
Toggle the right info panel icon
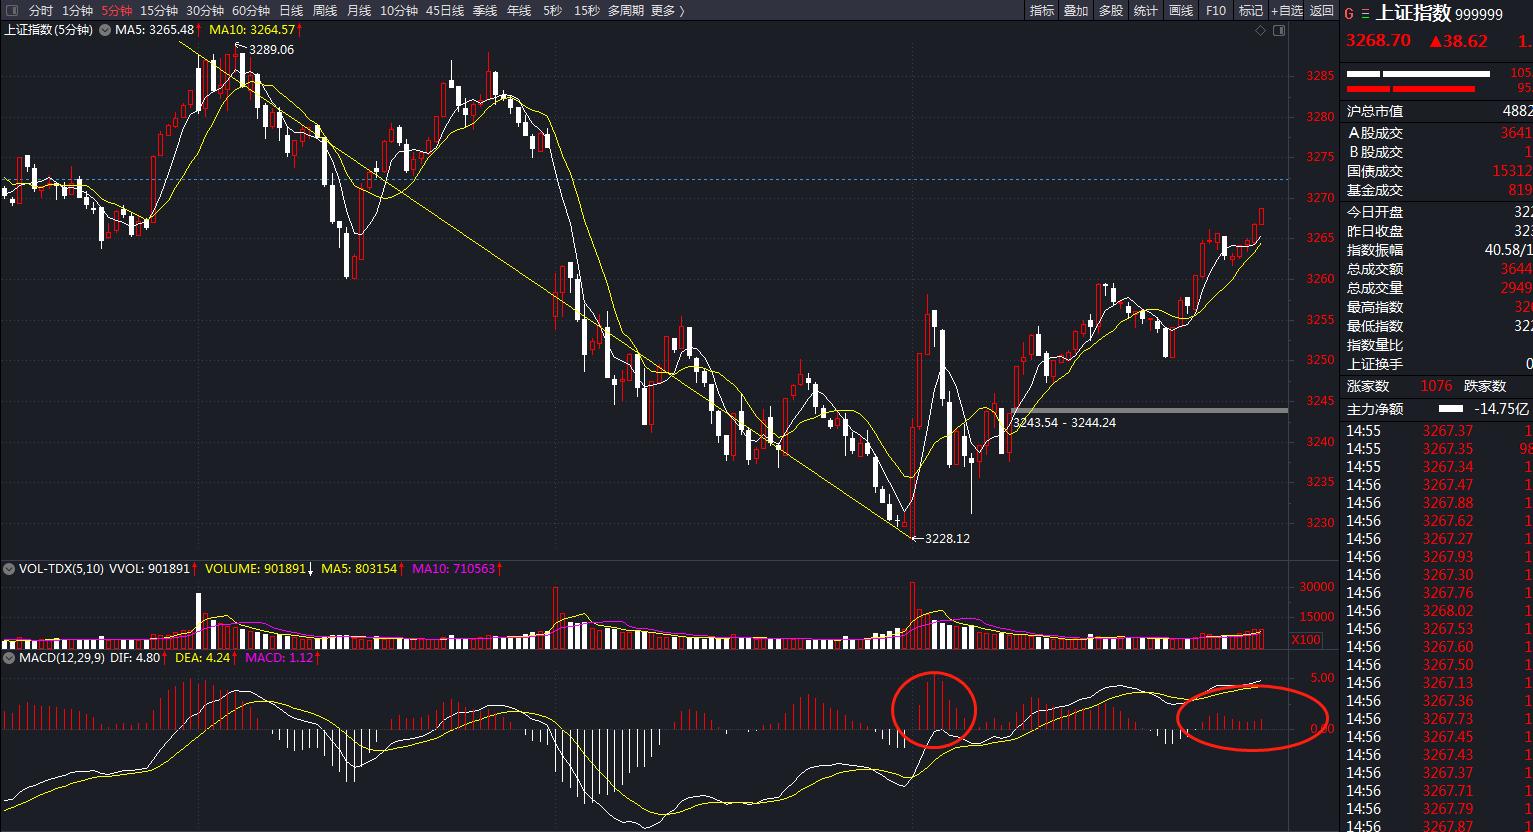(1279, 31)
